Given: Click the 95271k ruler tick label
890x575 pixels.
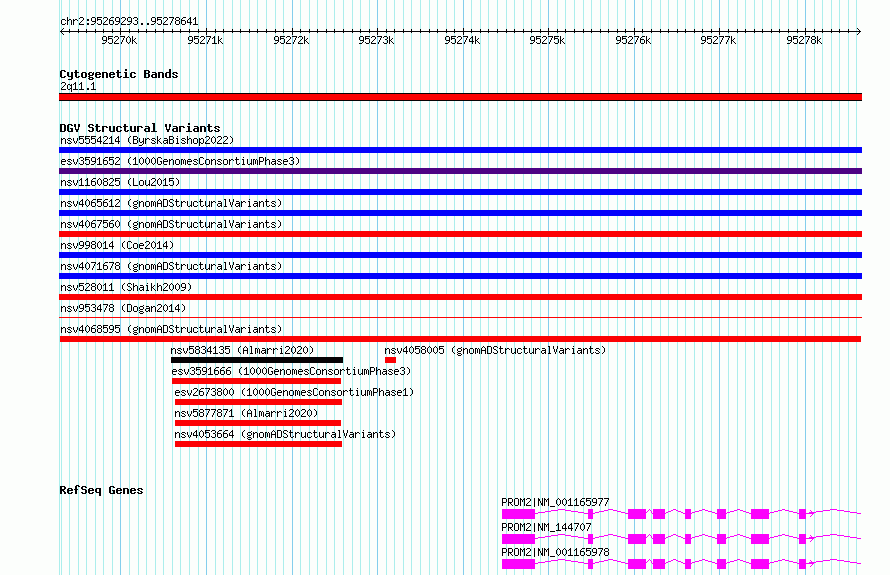Looking at the screenshot, I should 205,40.
